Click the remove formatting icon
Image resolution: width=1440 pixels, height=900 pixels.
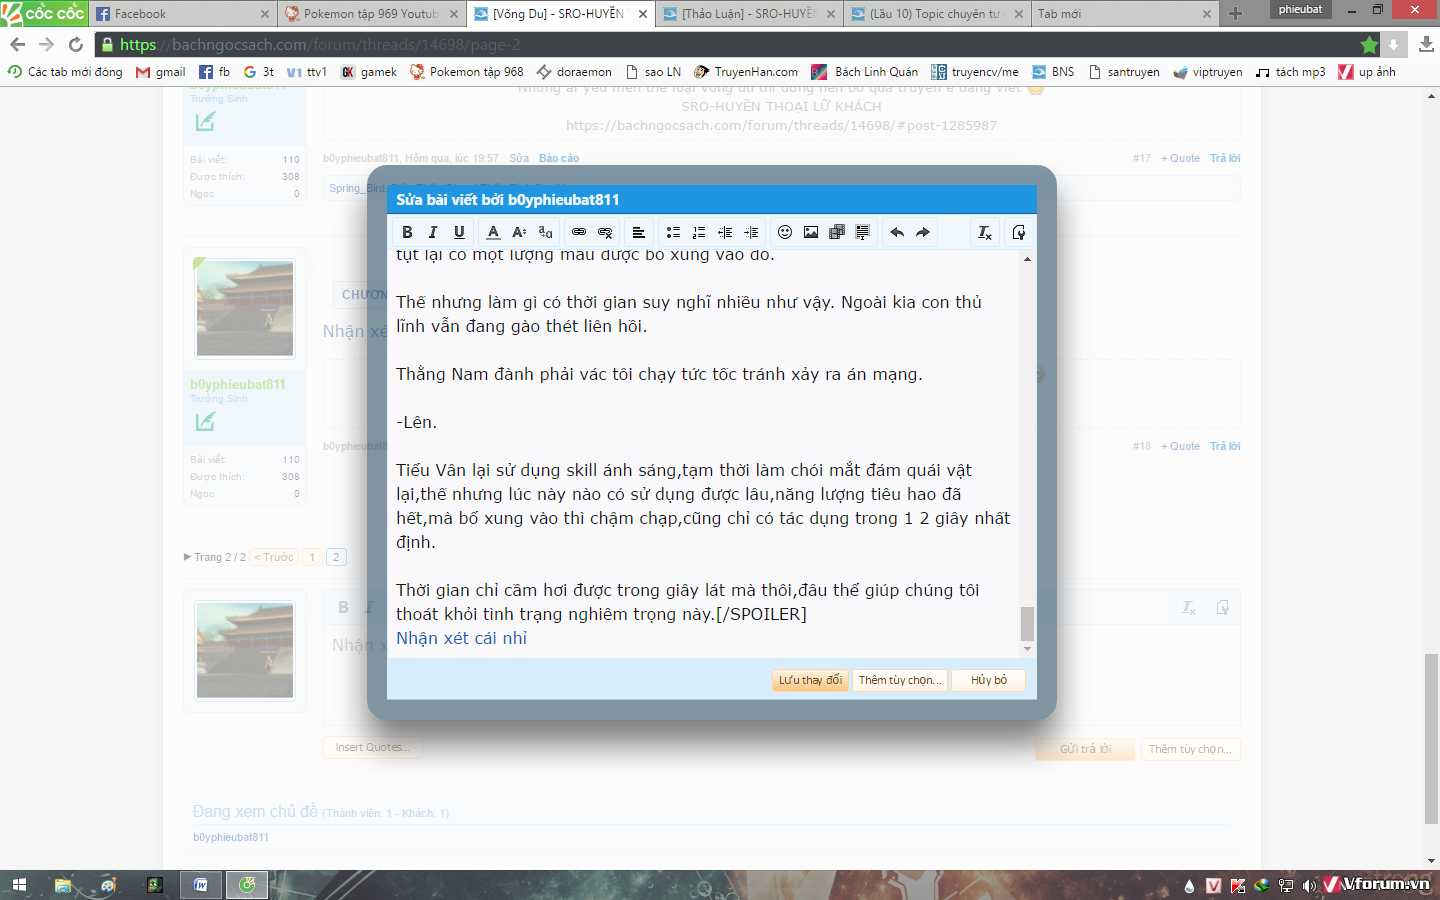click(985, 232)
